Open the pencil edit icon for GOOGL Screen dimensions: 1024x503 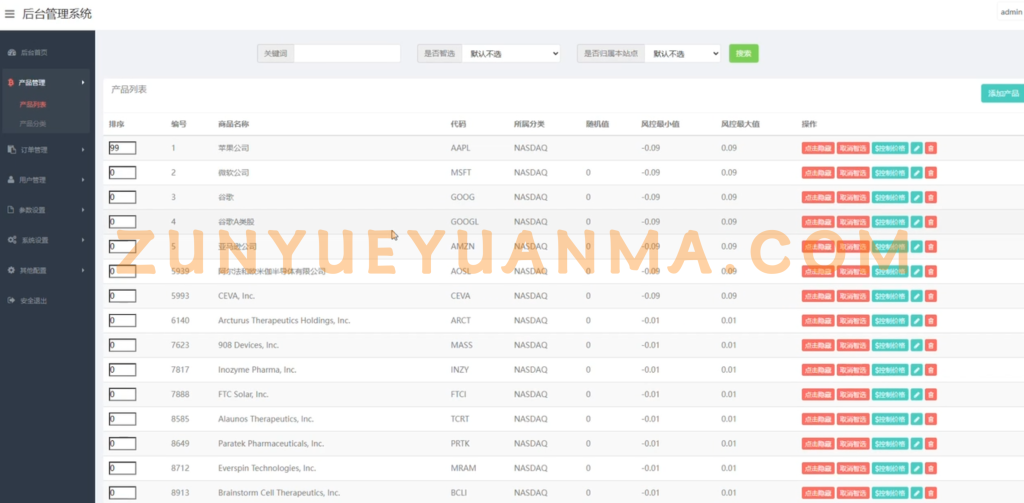point(917,222)
